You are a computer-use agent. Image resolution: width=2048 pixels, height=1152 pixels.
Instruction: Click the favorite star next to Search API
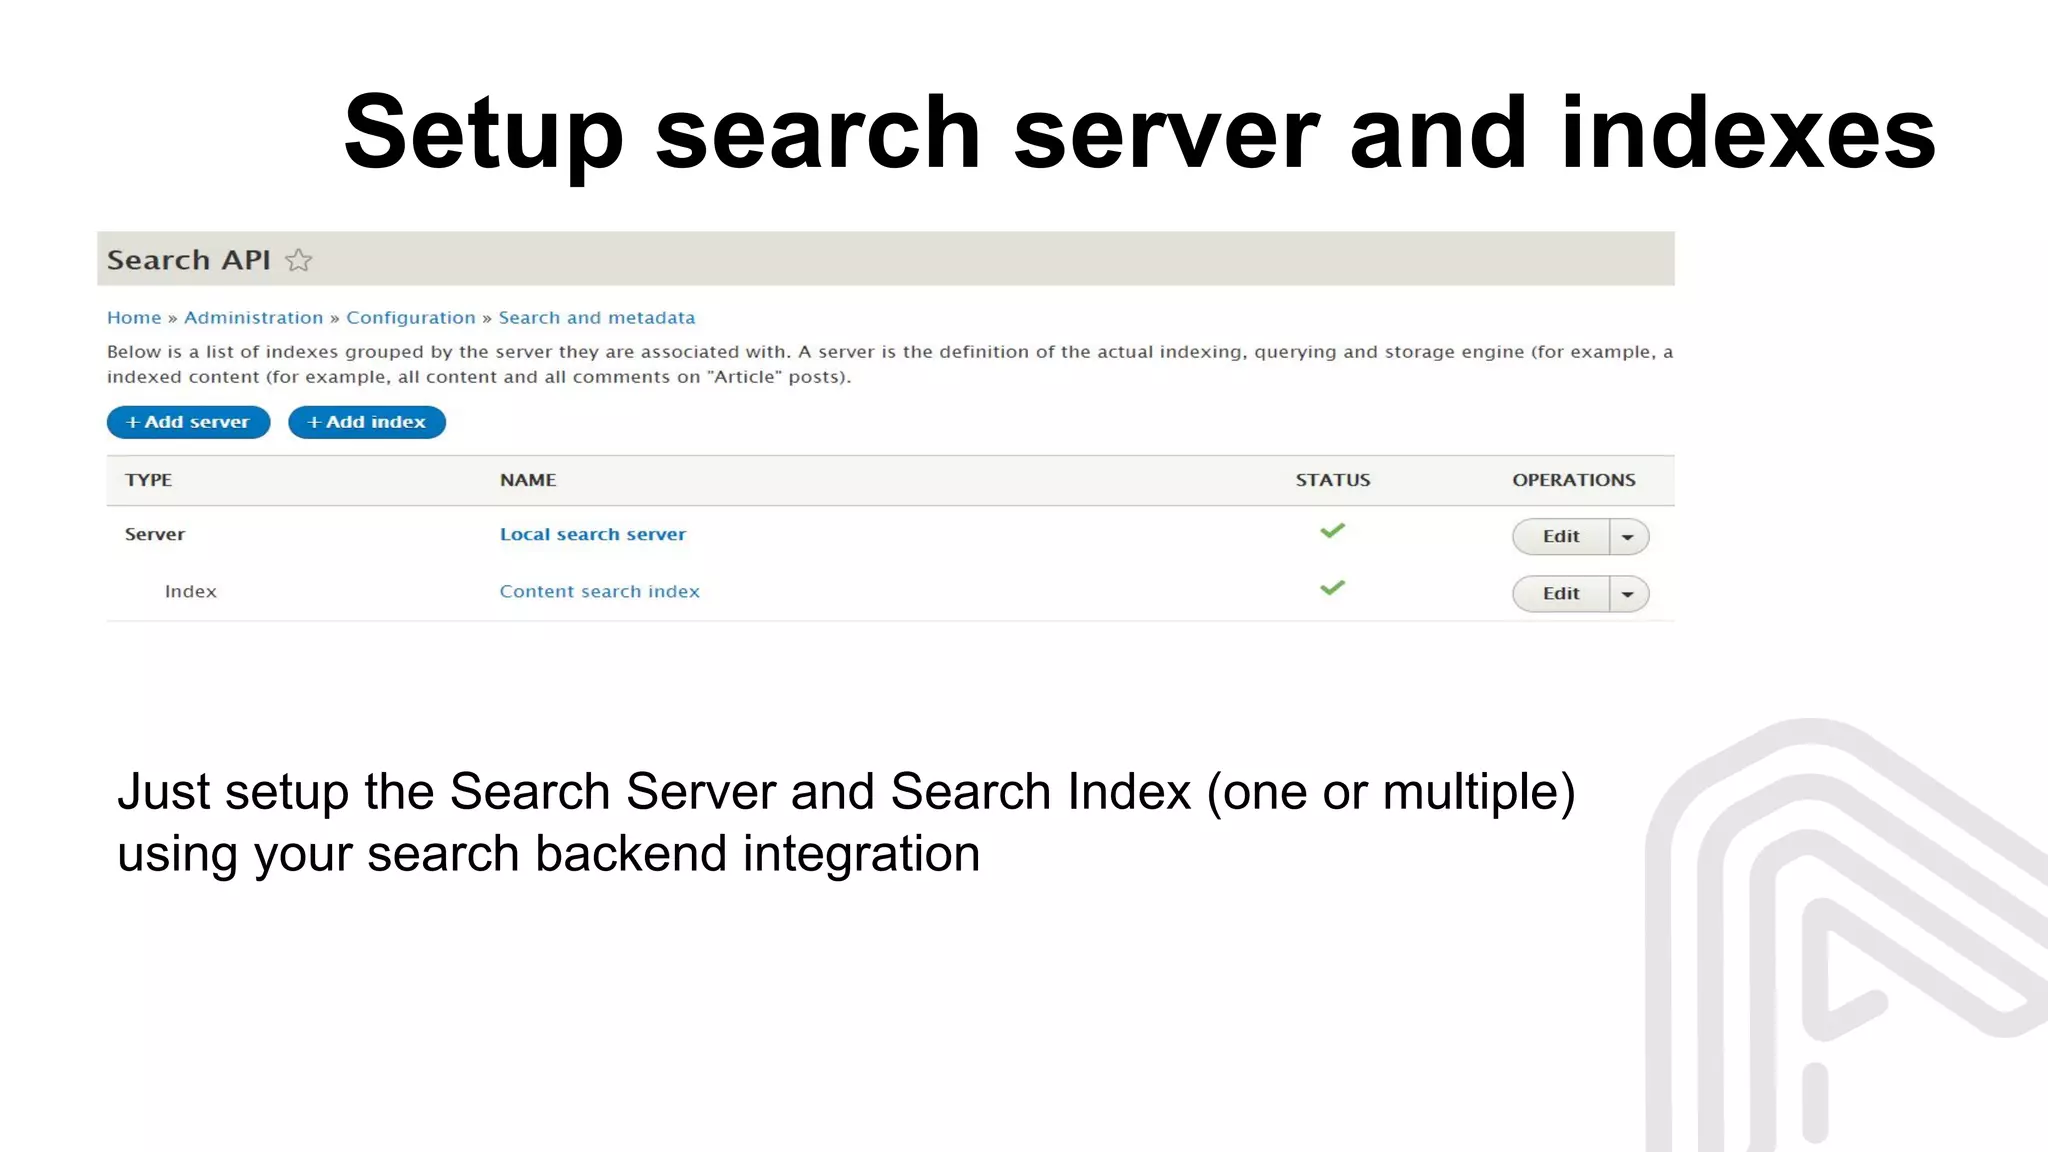coord(298,260)
